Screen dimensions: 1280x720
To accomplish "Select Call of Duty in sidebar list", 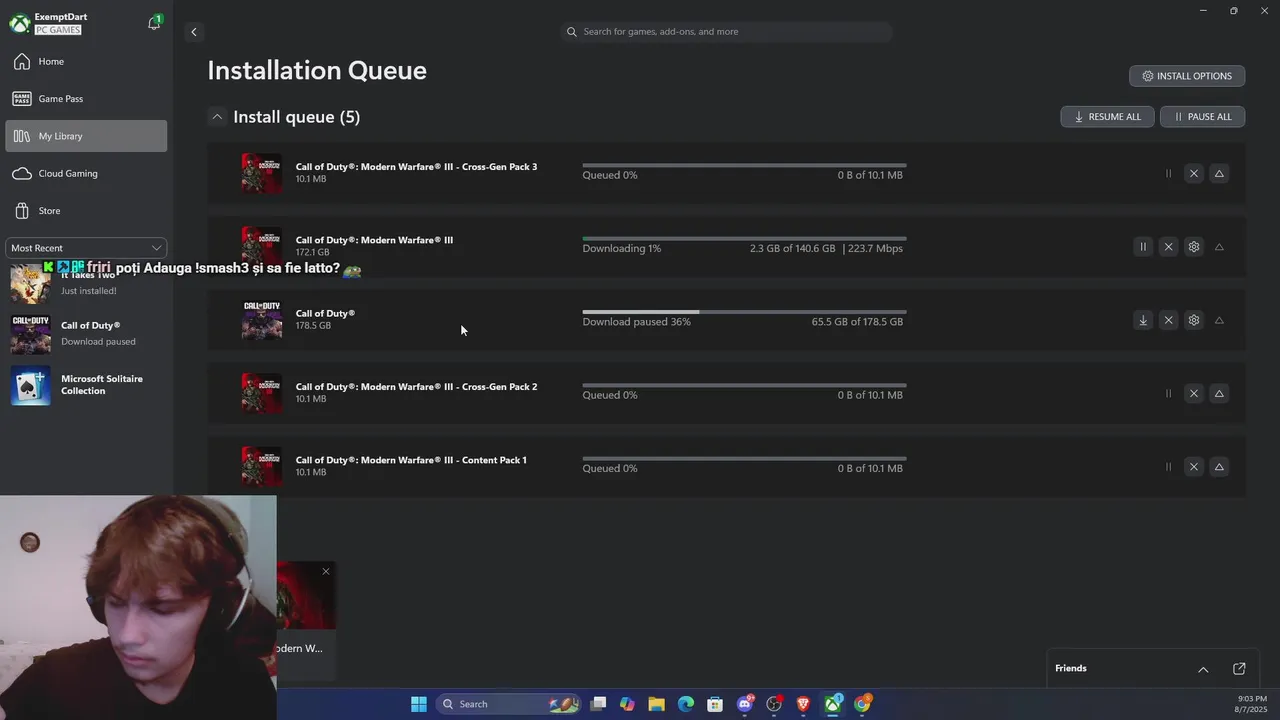I will point(86,333).
